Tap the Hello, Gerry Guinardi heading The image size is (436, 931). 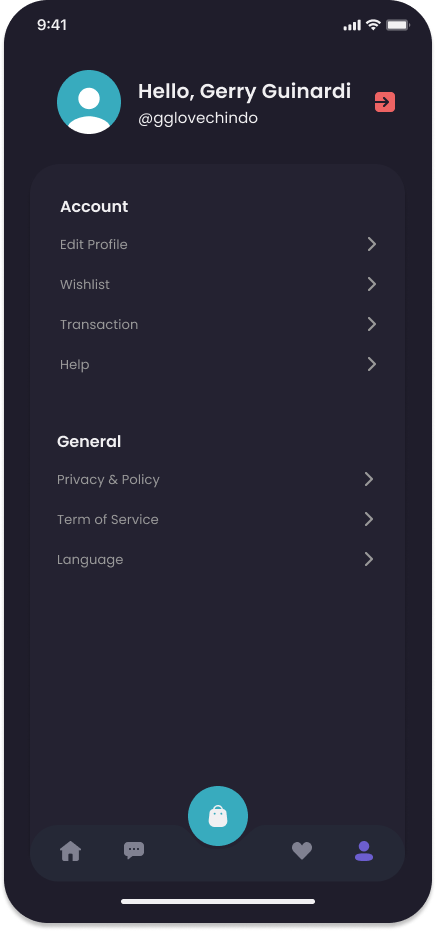tap(244, 91)
